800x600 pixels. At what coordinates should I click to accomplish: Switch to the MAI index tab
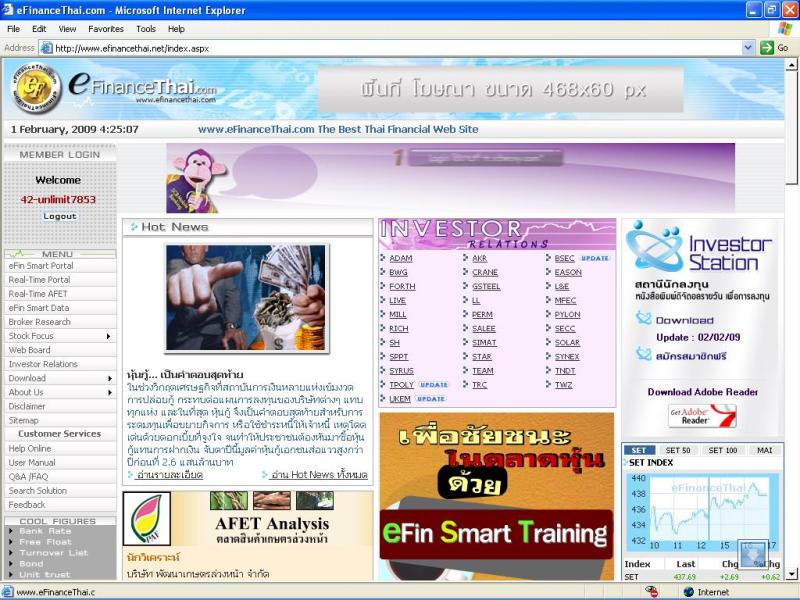point(764,450)
